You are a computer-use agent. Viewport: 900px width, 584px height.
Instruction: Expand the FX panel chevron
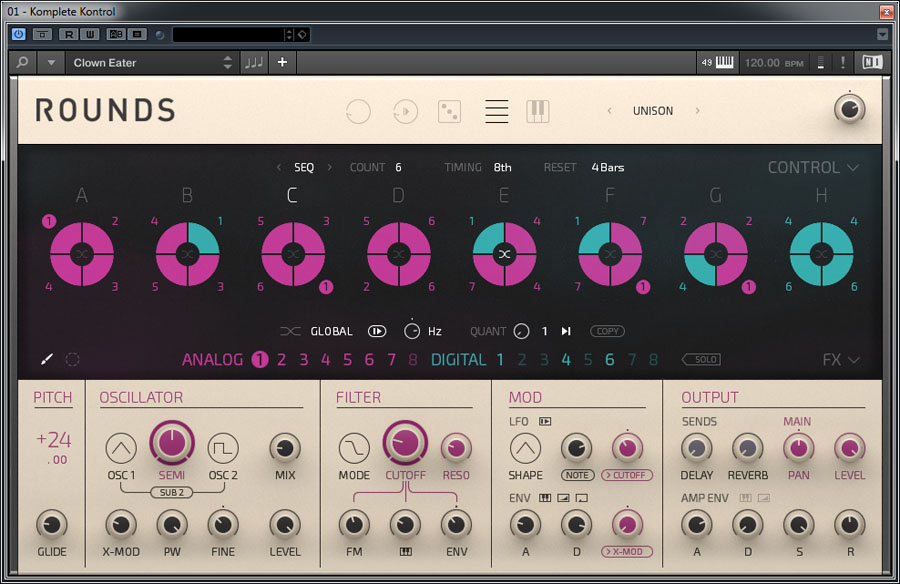[x=841, y=360]
